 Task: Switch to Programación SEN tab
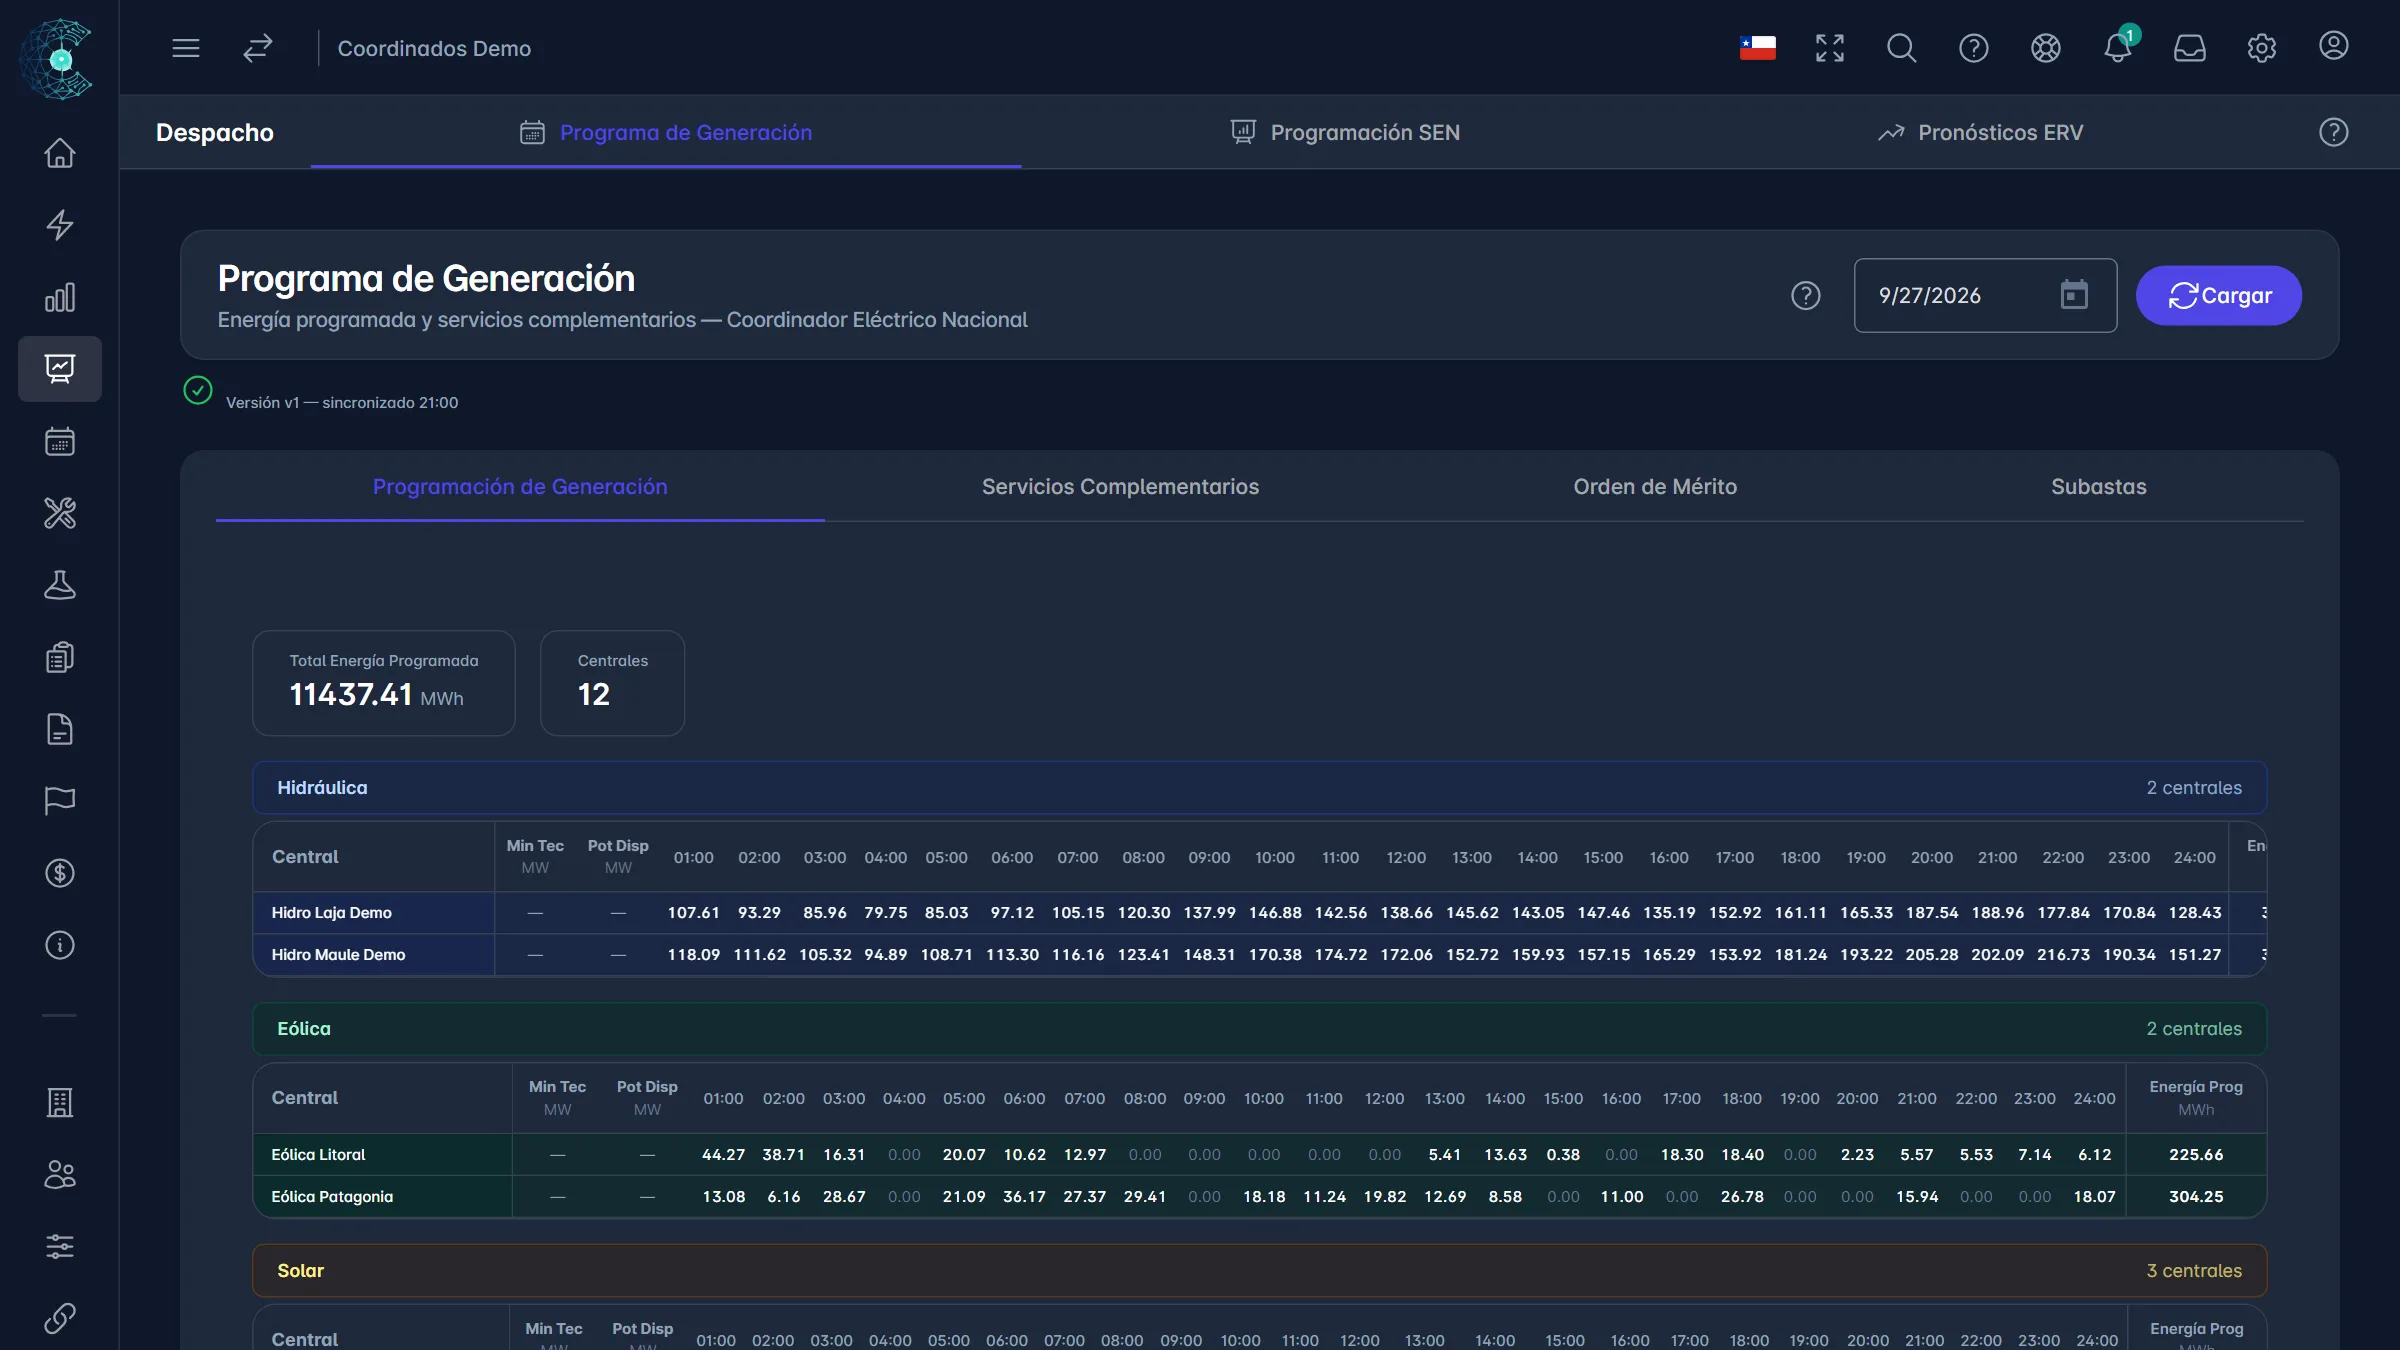(1345, 132)
